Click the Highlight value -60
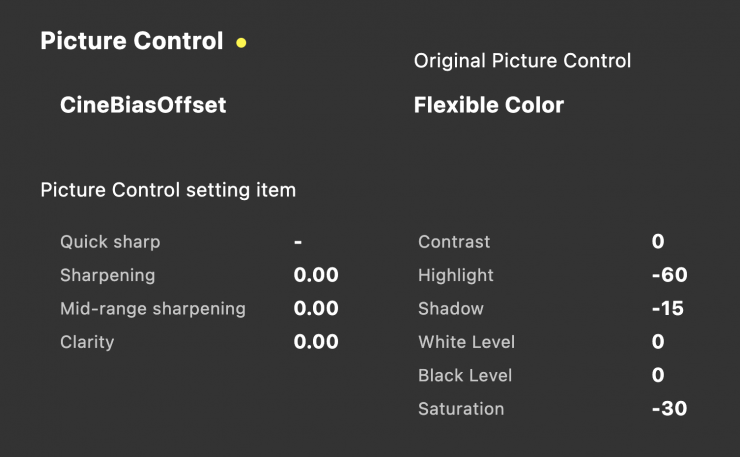The image size is (740, 457). 669,275
